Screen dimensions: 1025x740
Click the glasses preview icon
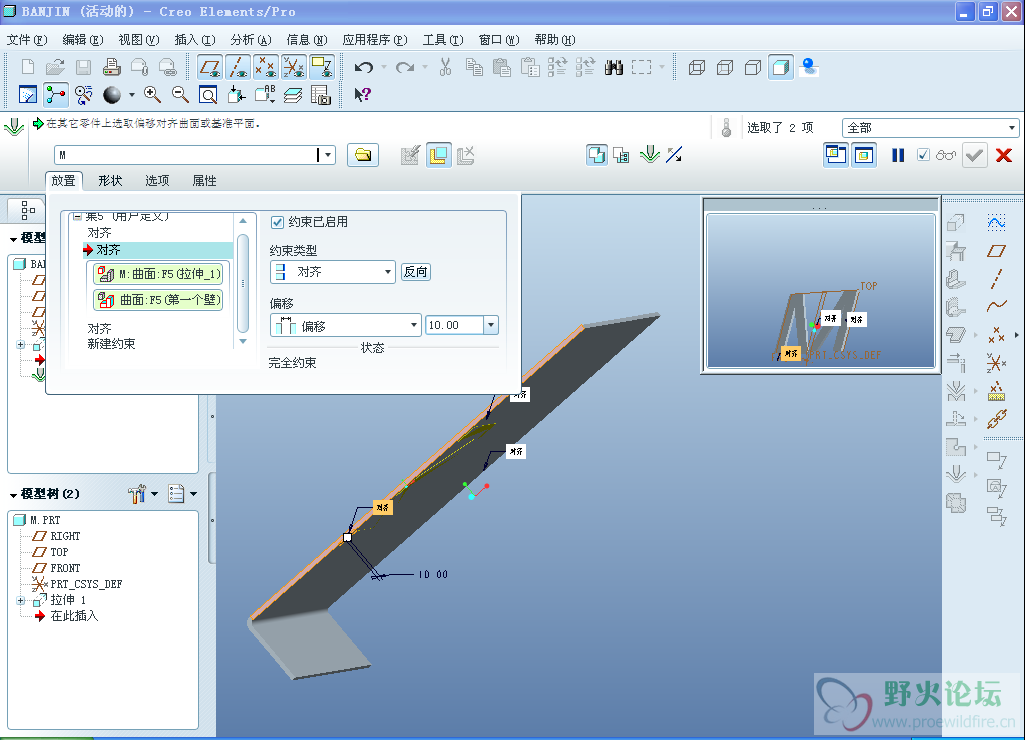point(946,155)
